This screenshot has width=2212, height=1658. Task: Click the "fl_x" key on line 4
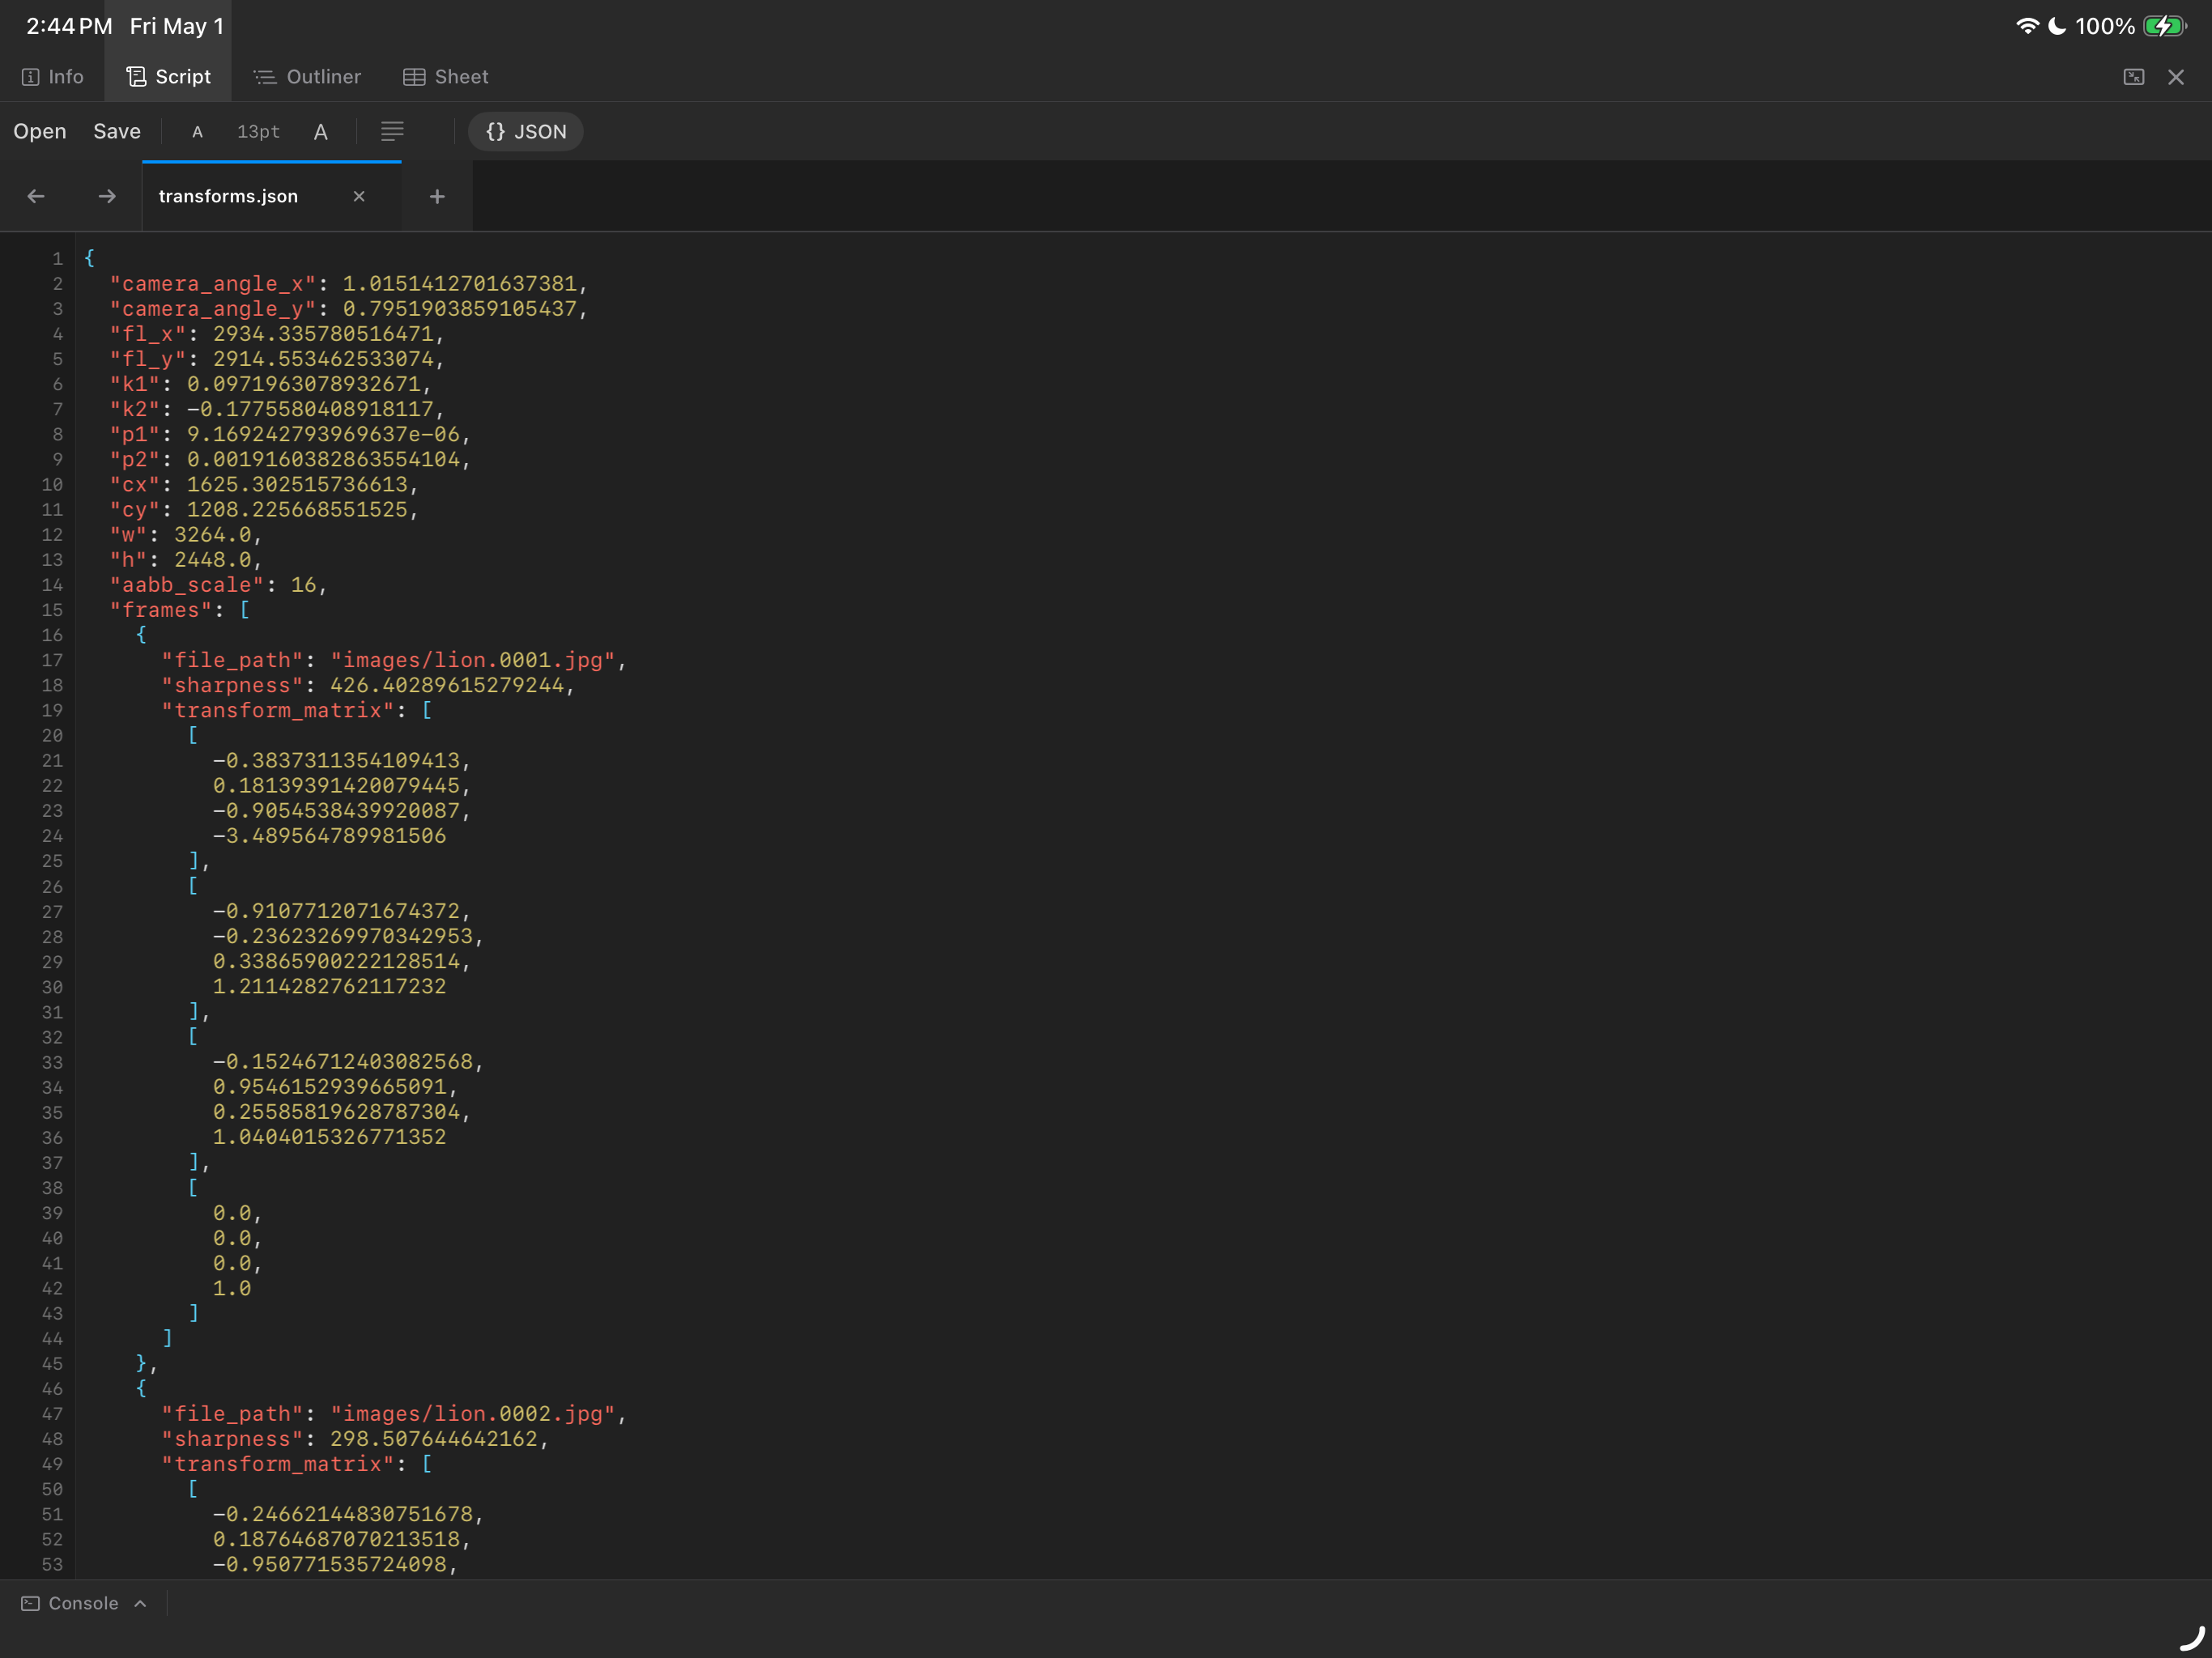(148, 334)
